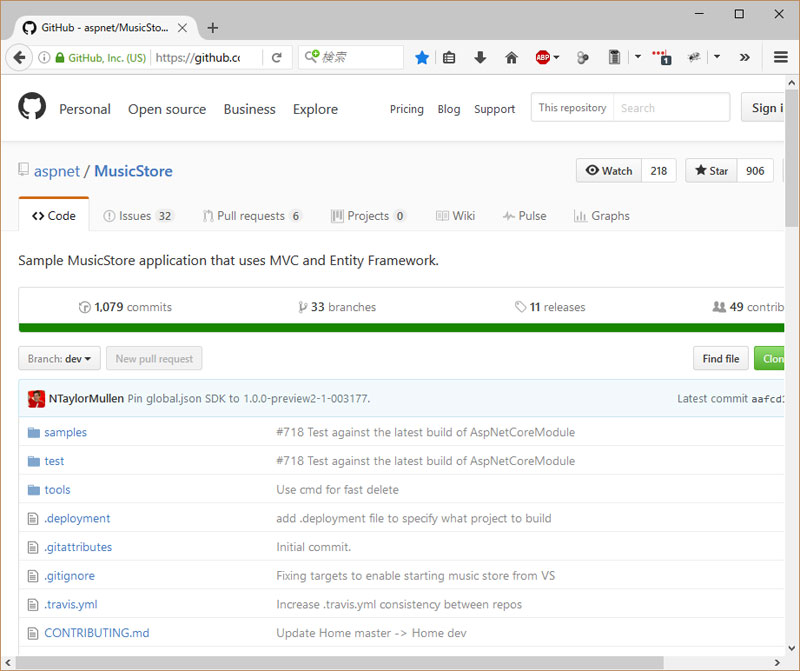Click the New pull request button

[x=154, y=359]
